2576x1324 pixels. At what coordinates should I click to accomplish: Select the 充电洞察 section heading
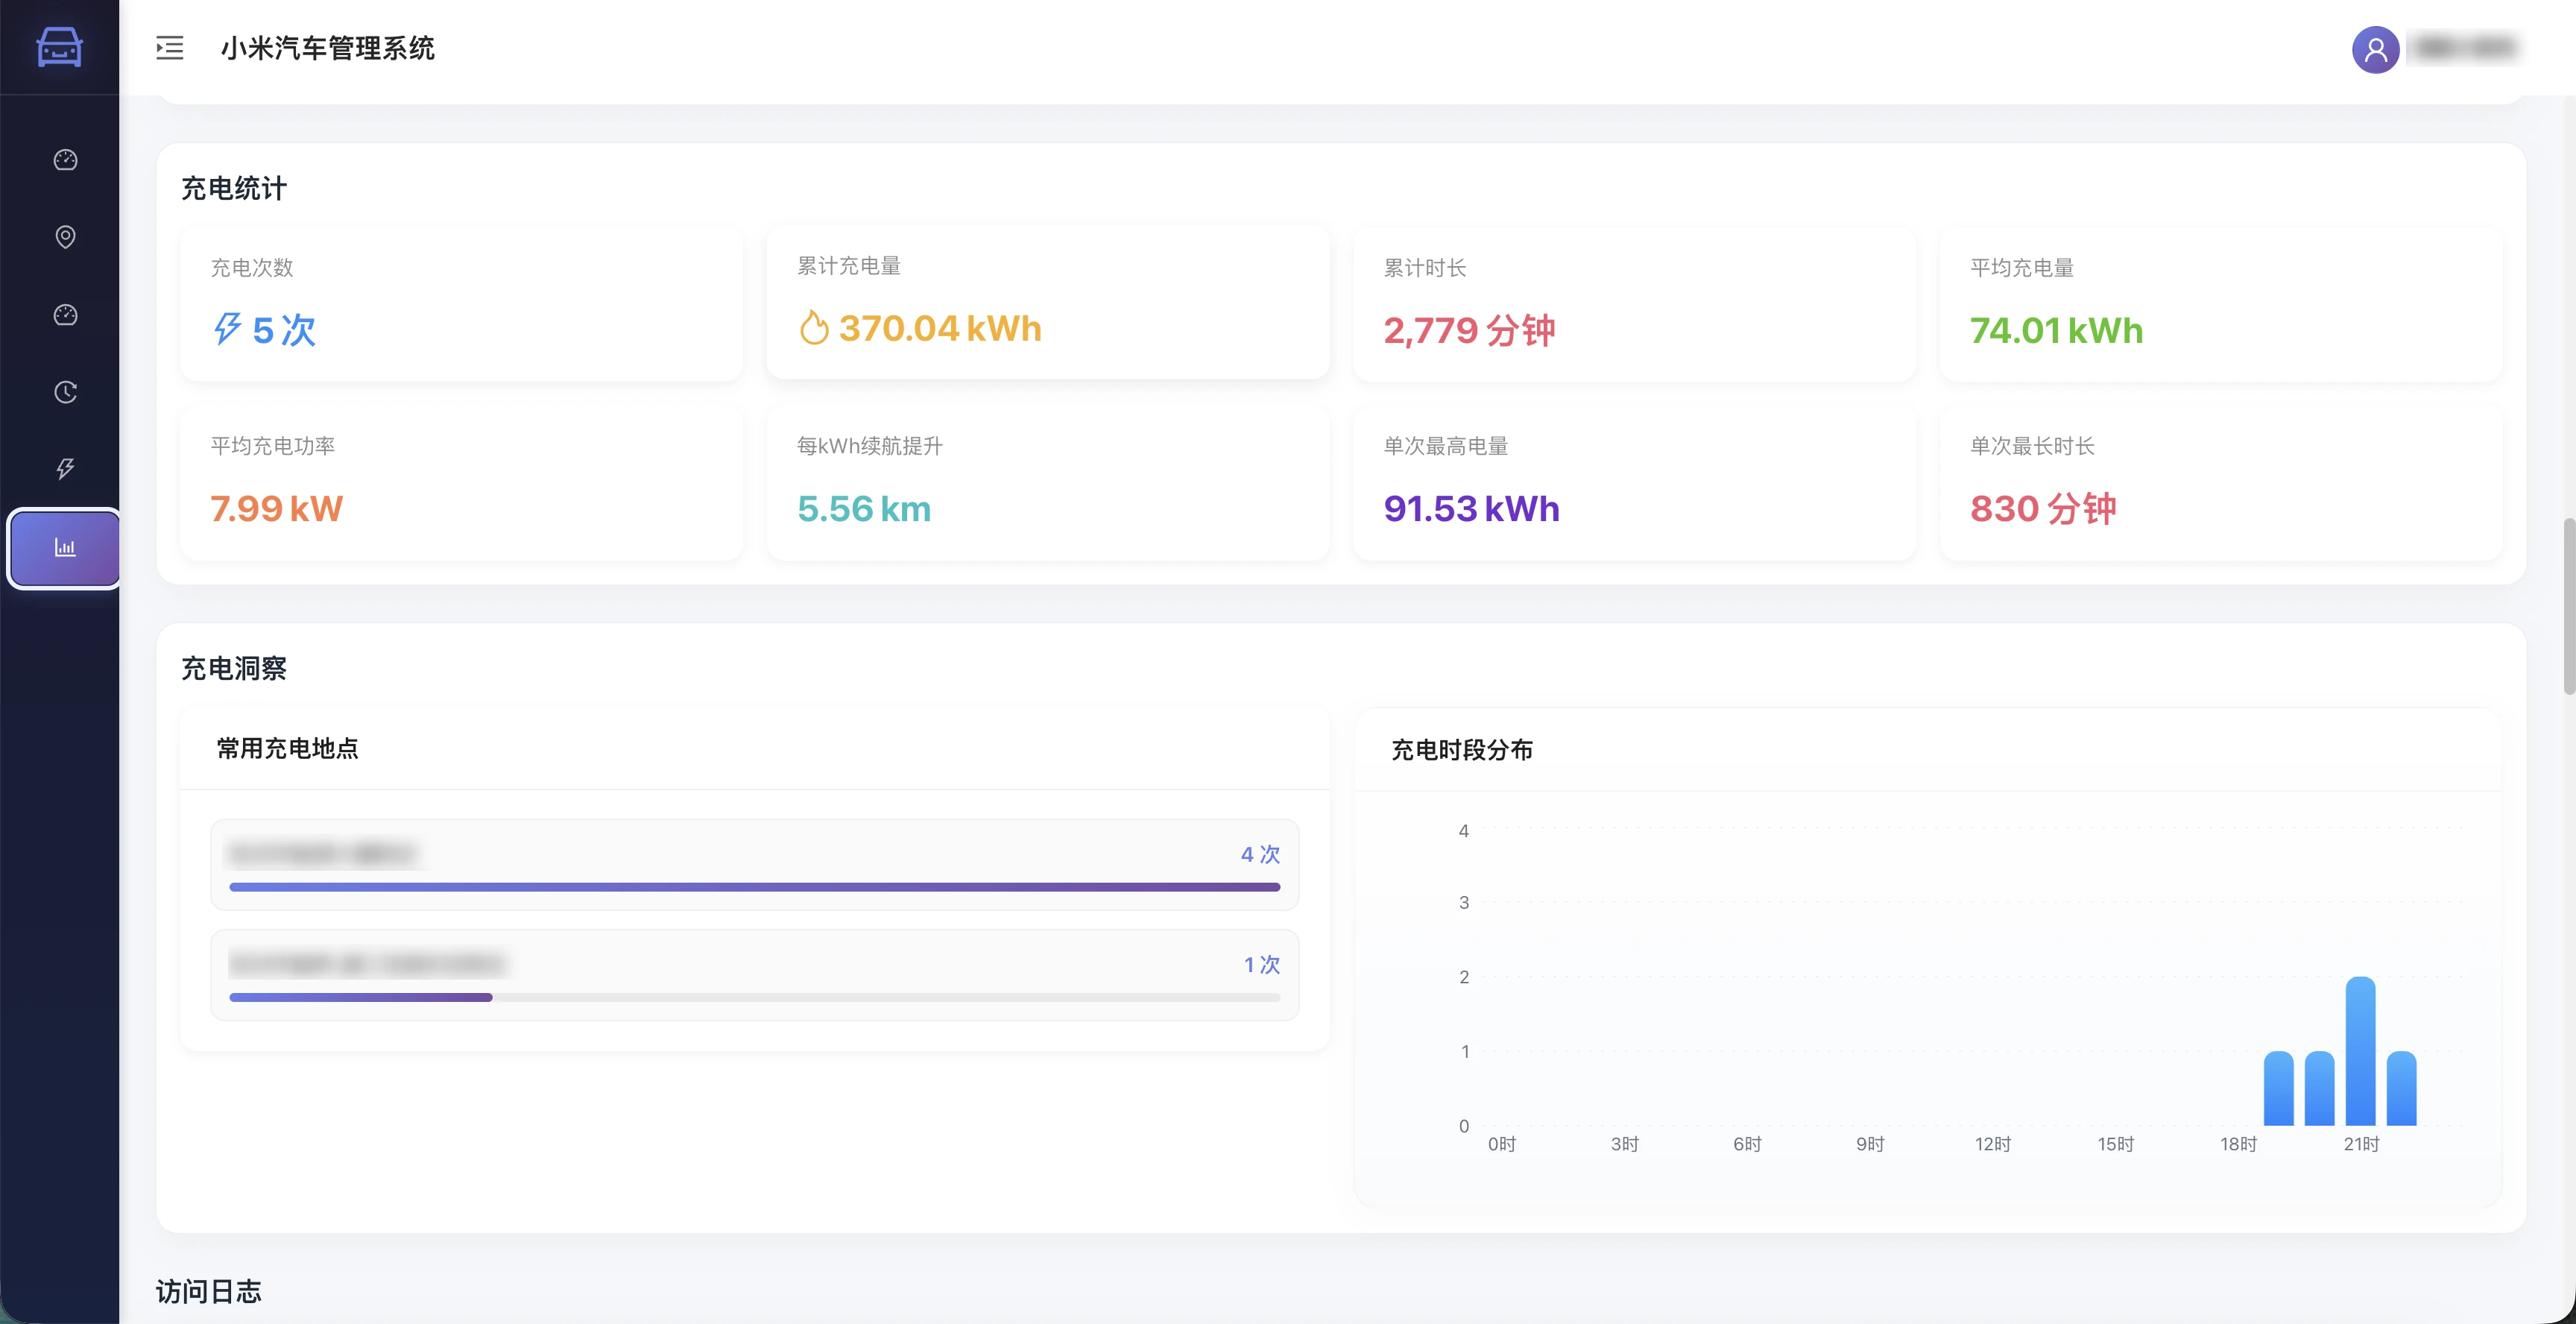pos(233,668)
